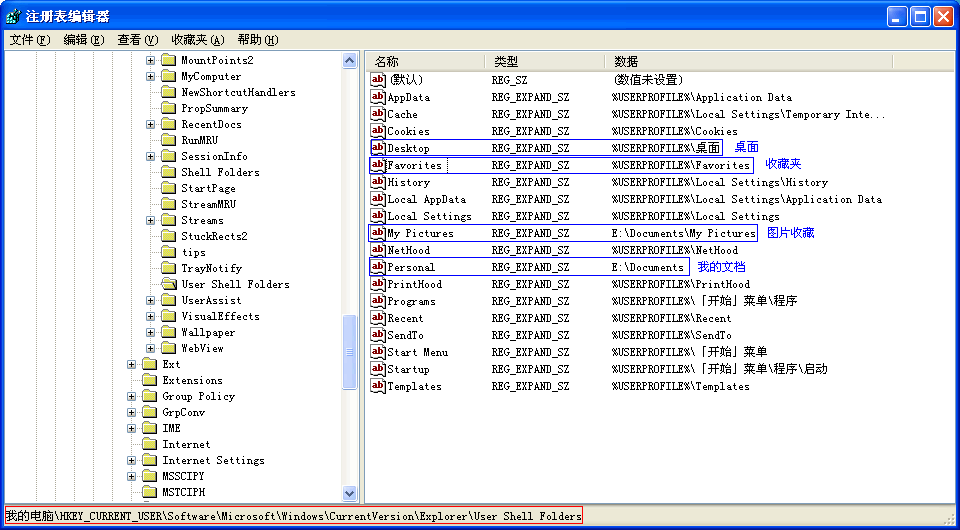
Task: Select the Cache value's ab icon
Action: (378, 114)
